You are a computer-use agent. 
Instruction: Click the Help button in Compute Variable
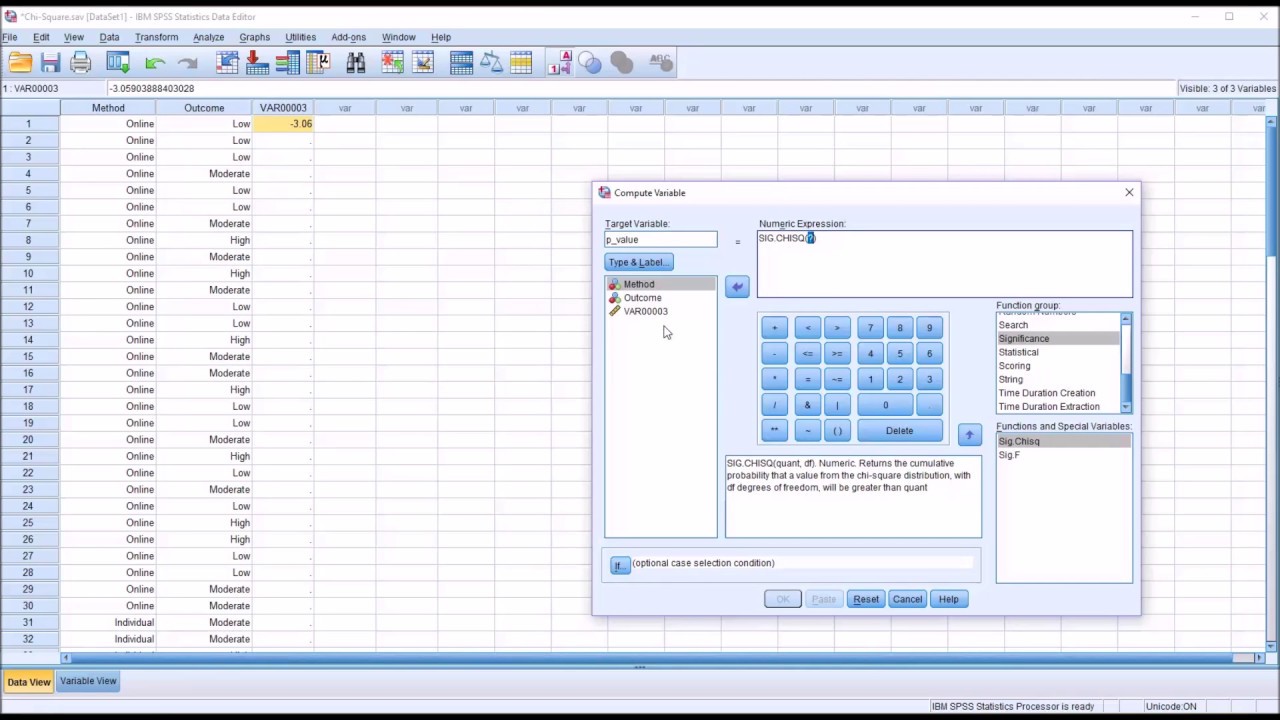(x=948, y=599)
